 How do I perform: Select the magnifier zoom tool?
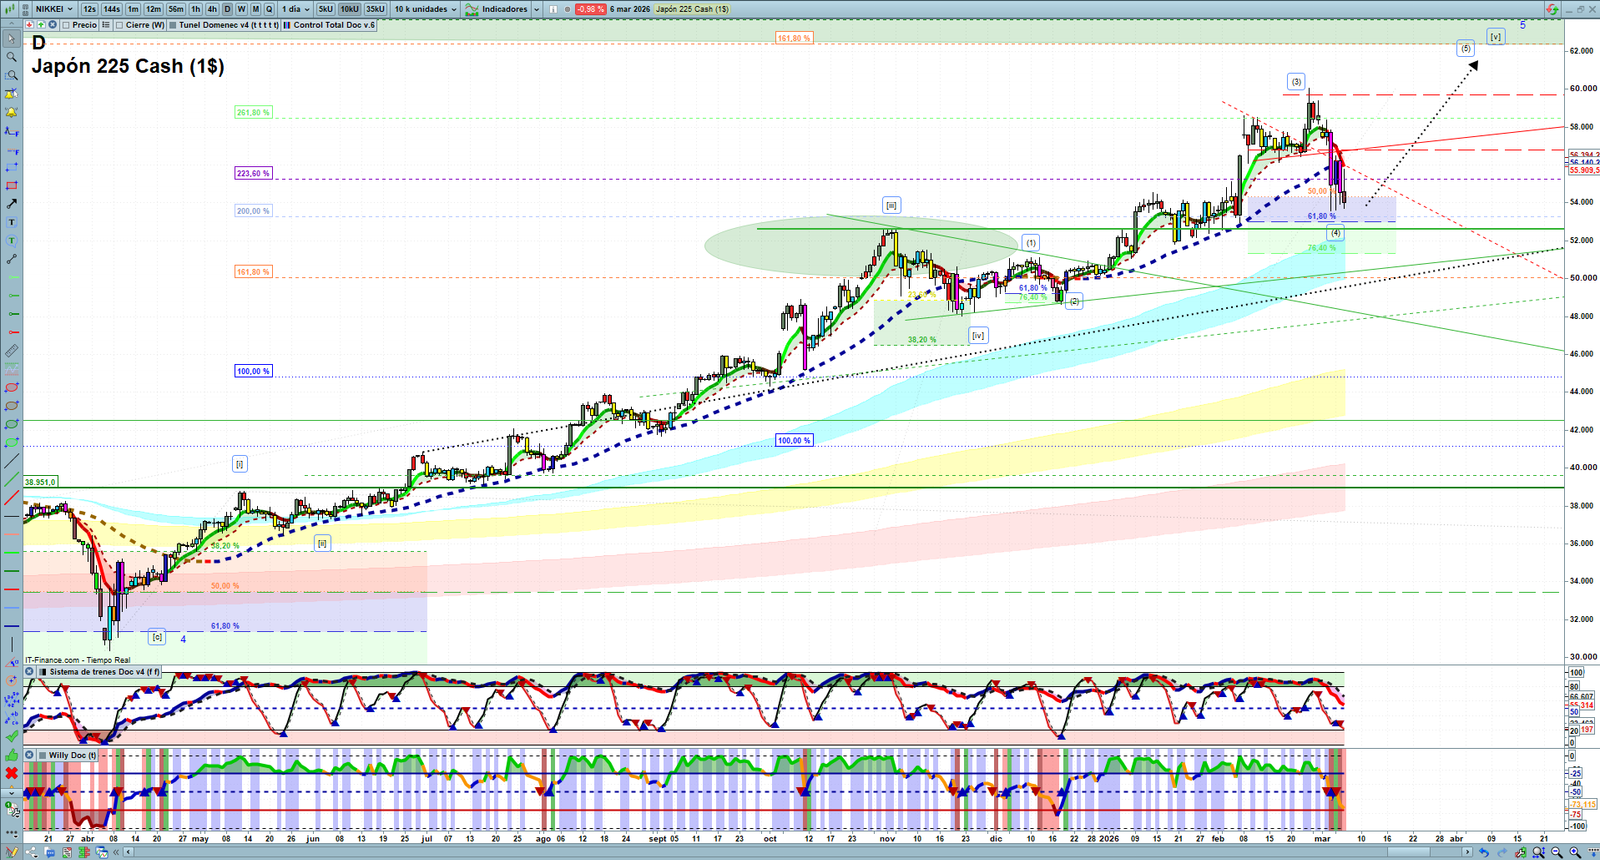coord(12,57)
